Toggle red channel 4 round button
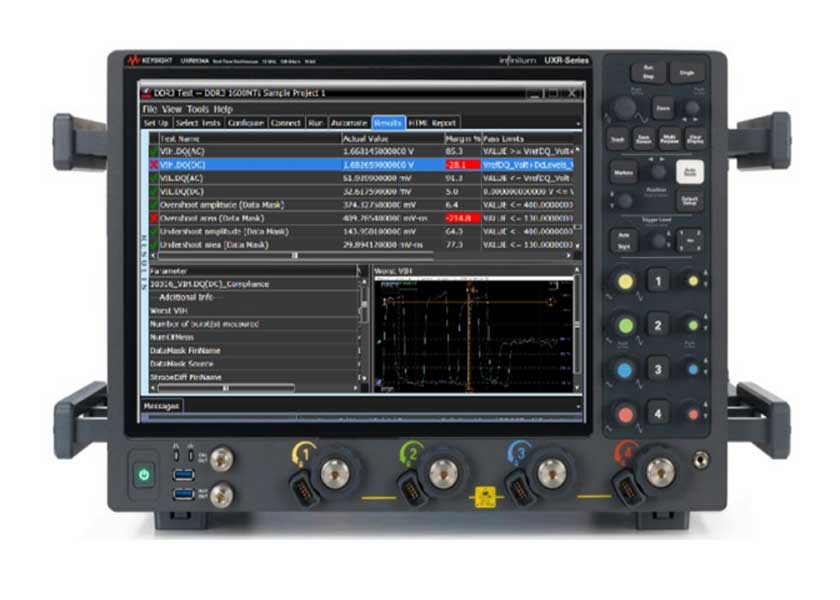Image resolution: width=840 pixels, height=600 pixels. pos(625,414)
